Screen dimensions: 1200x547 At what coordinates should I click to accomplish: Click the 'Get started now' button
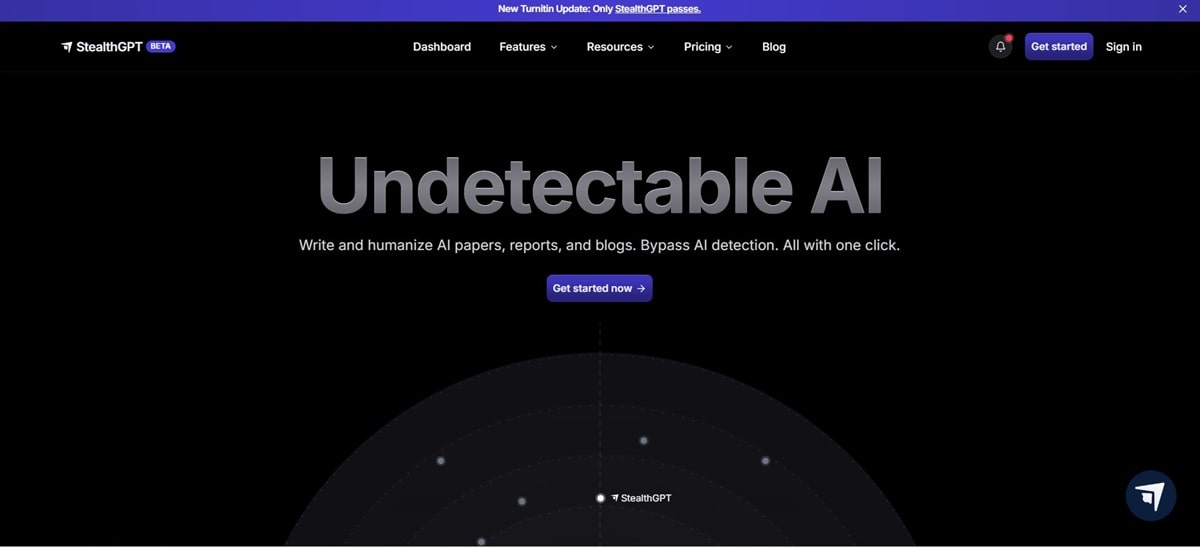point(599,288)
